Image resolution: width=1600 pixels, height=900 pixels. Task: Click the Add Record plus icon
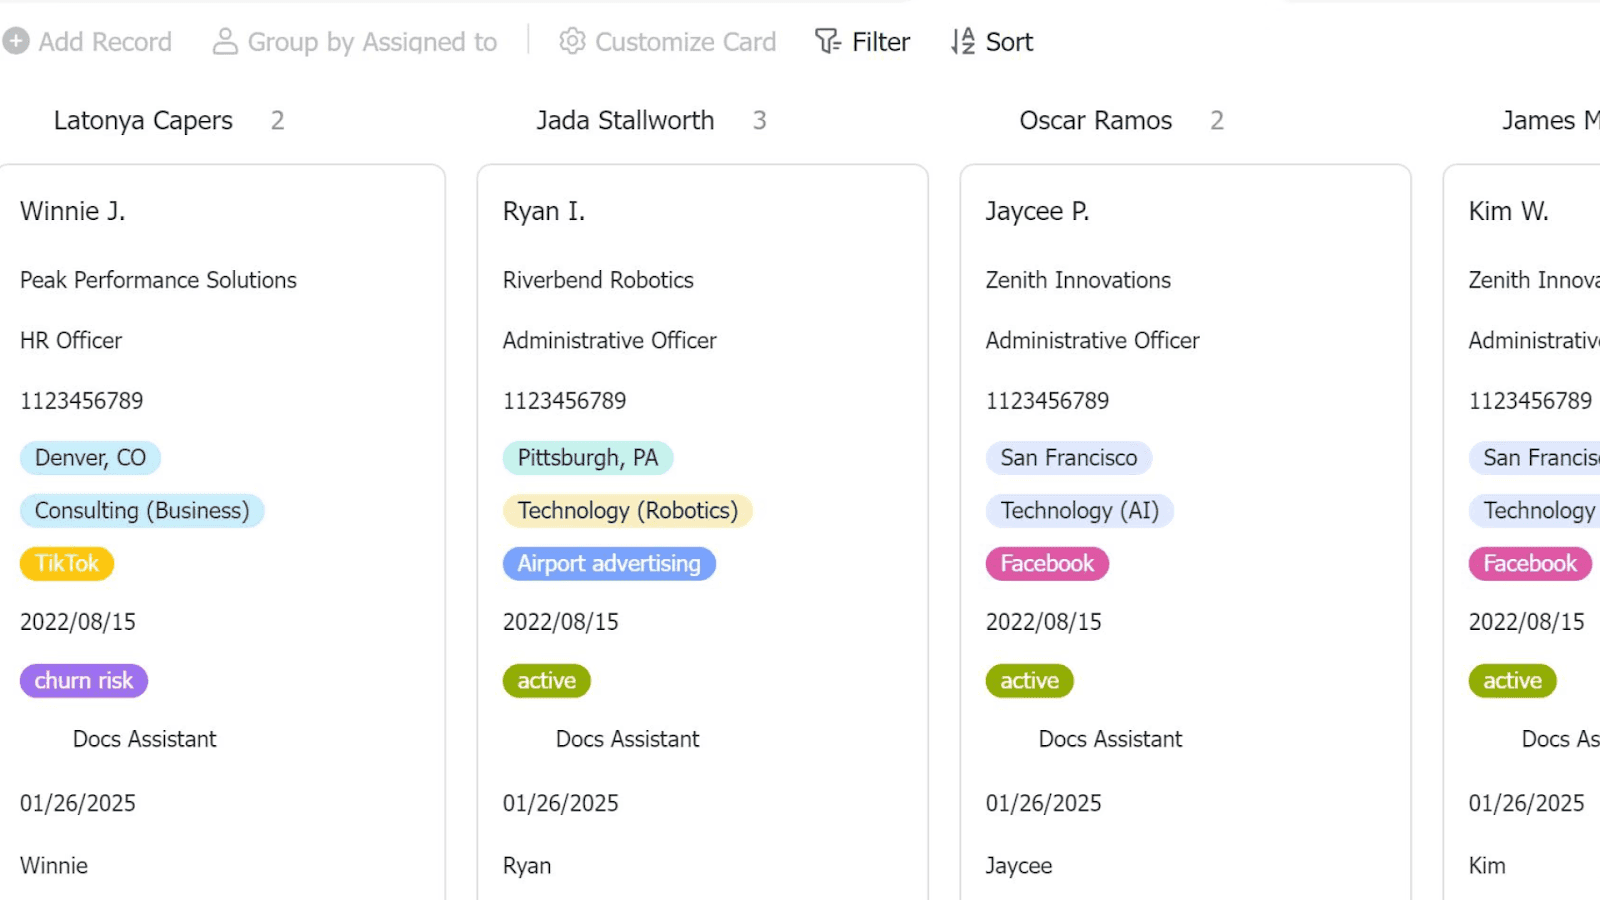click(x=16, y=41)
